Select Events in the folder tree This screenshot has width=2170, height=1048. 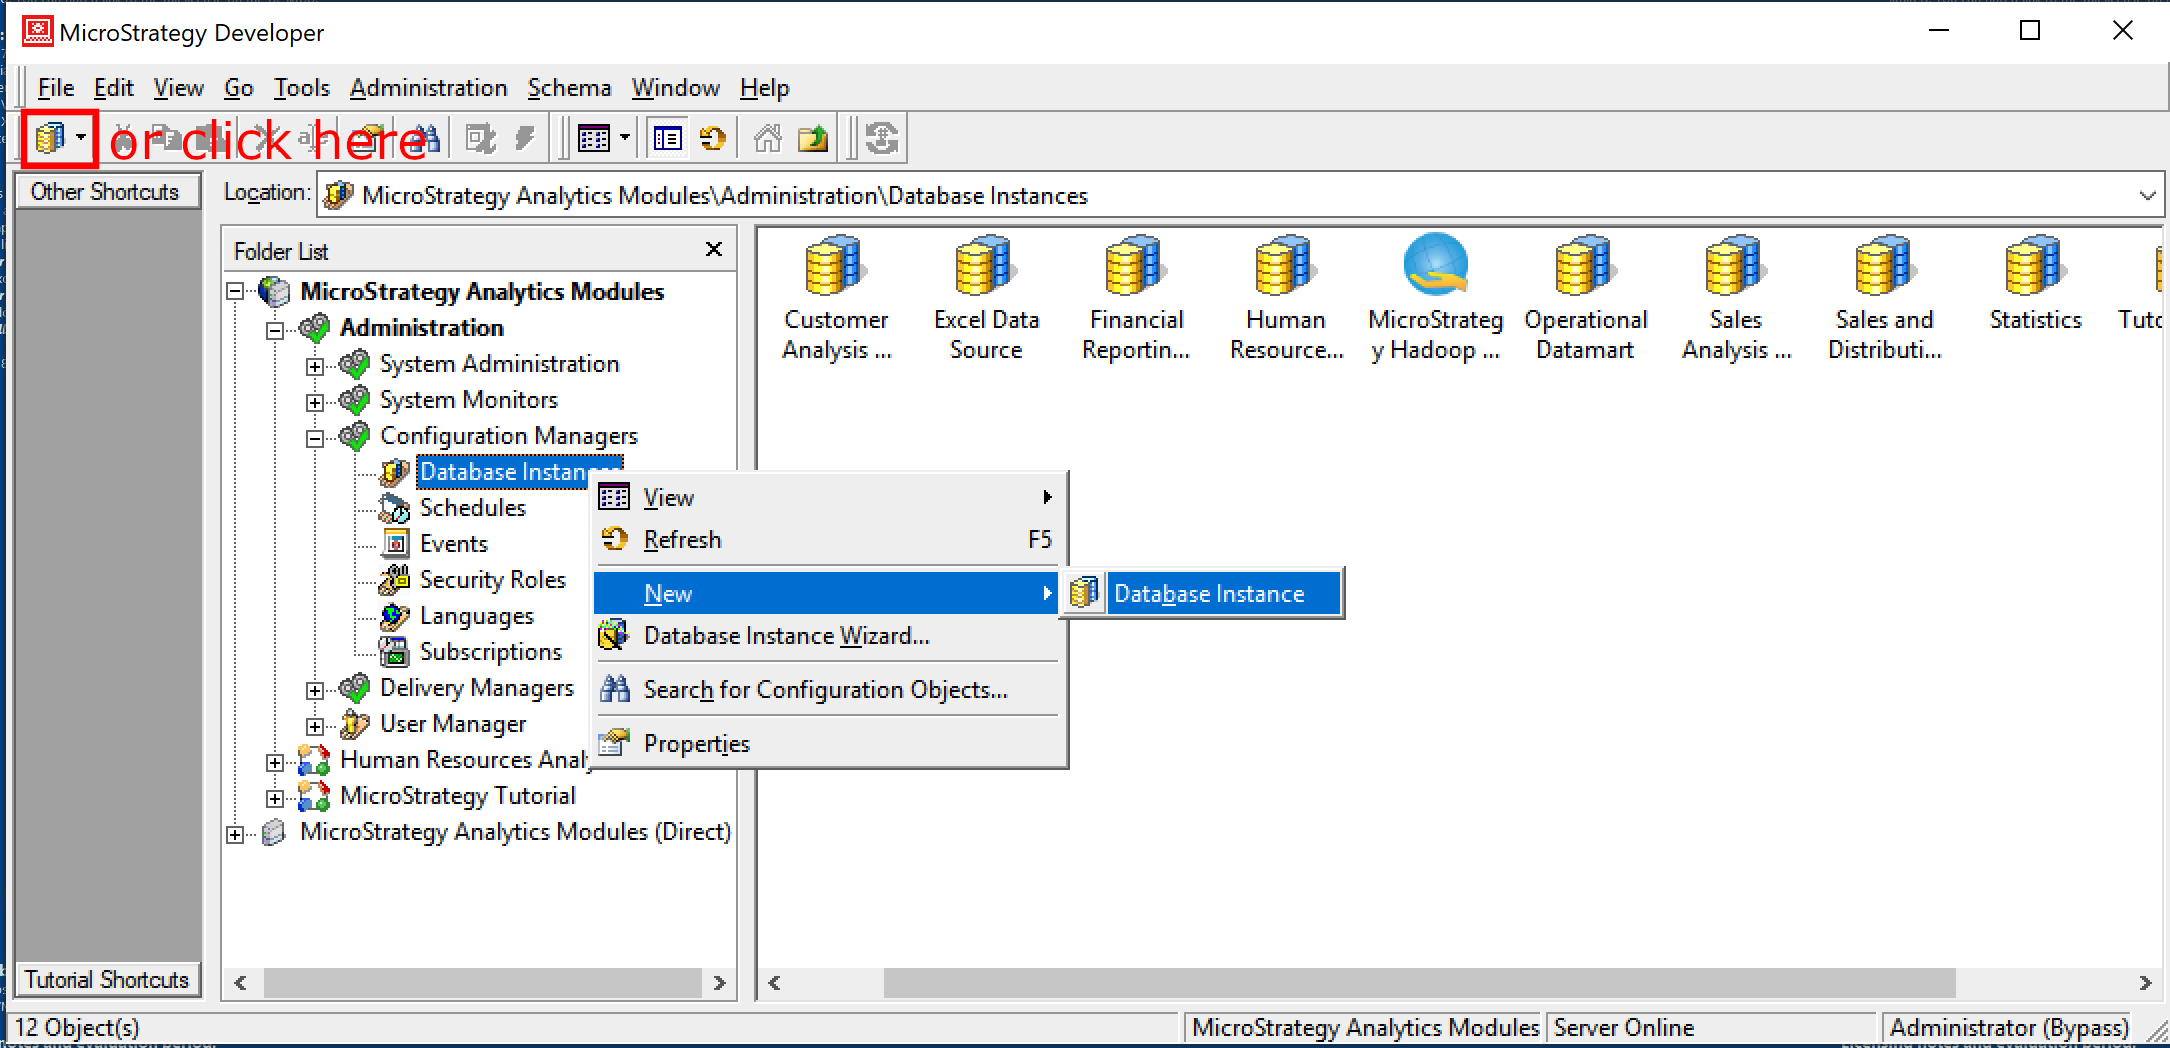pos(453,544)
